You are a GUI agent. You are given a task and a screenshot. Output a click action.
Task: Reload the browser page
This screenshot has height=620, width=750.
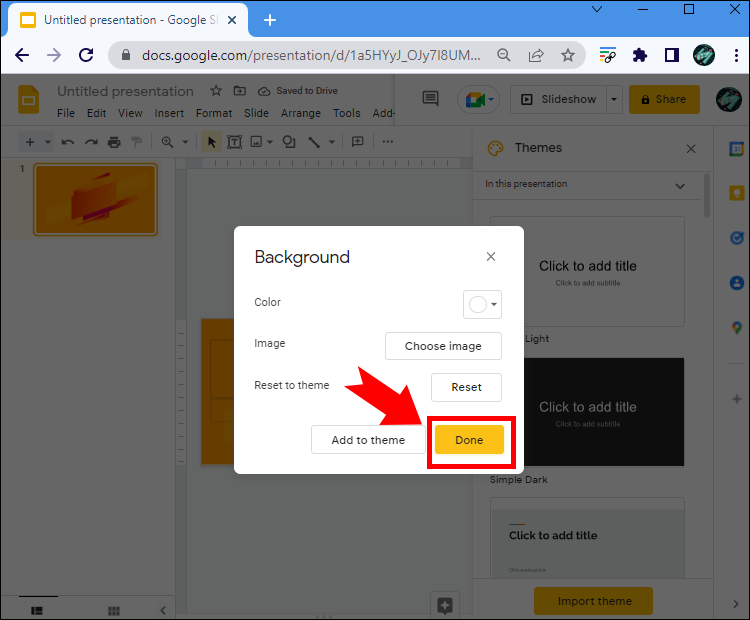click(86, 55)
